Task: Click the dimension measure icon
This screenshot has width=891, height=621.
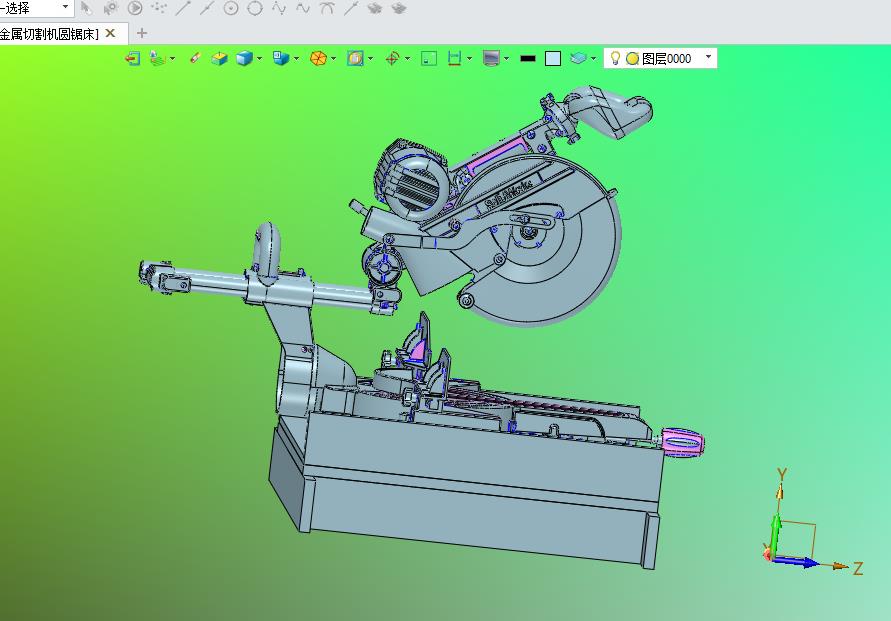Action: [454, 59]
